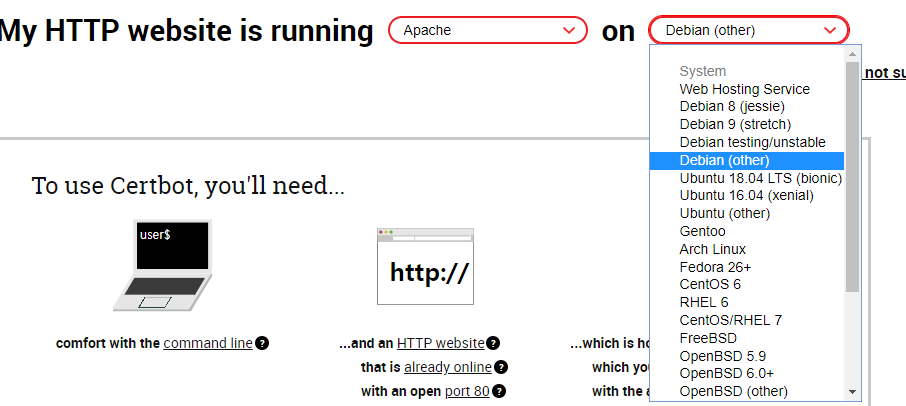Select OpenBSD 6.0+ option
This screenshot has width=906, height=406.
pyautogui.click(x=747, y=374)
